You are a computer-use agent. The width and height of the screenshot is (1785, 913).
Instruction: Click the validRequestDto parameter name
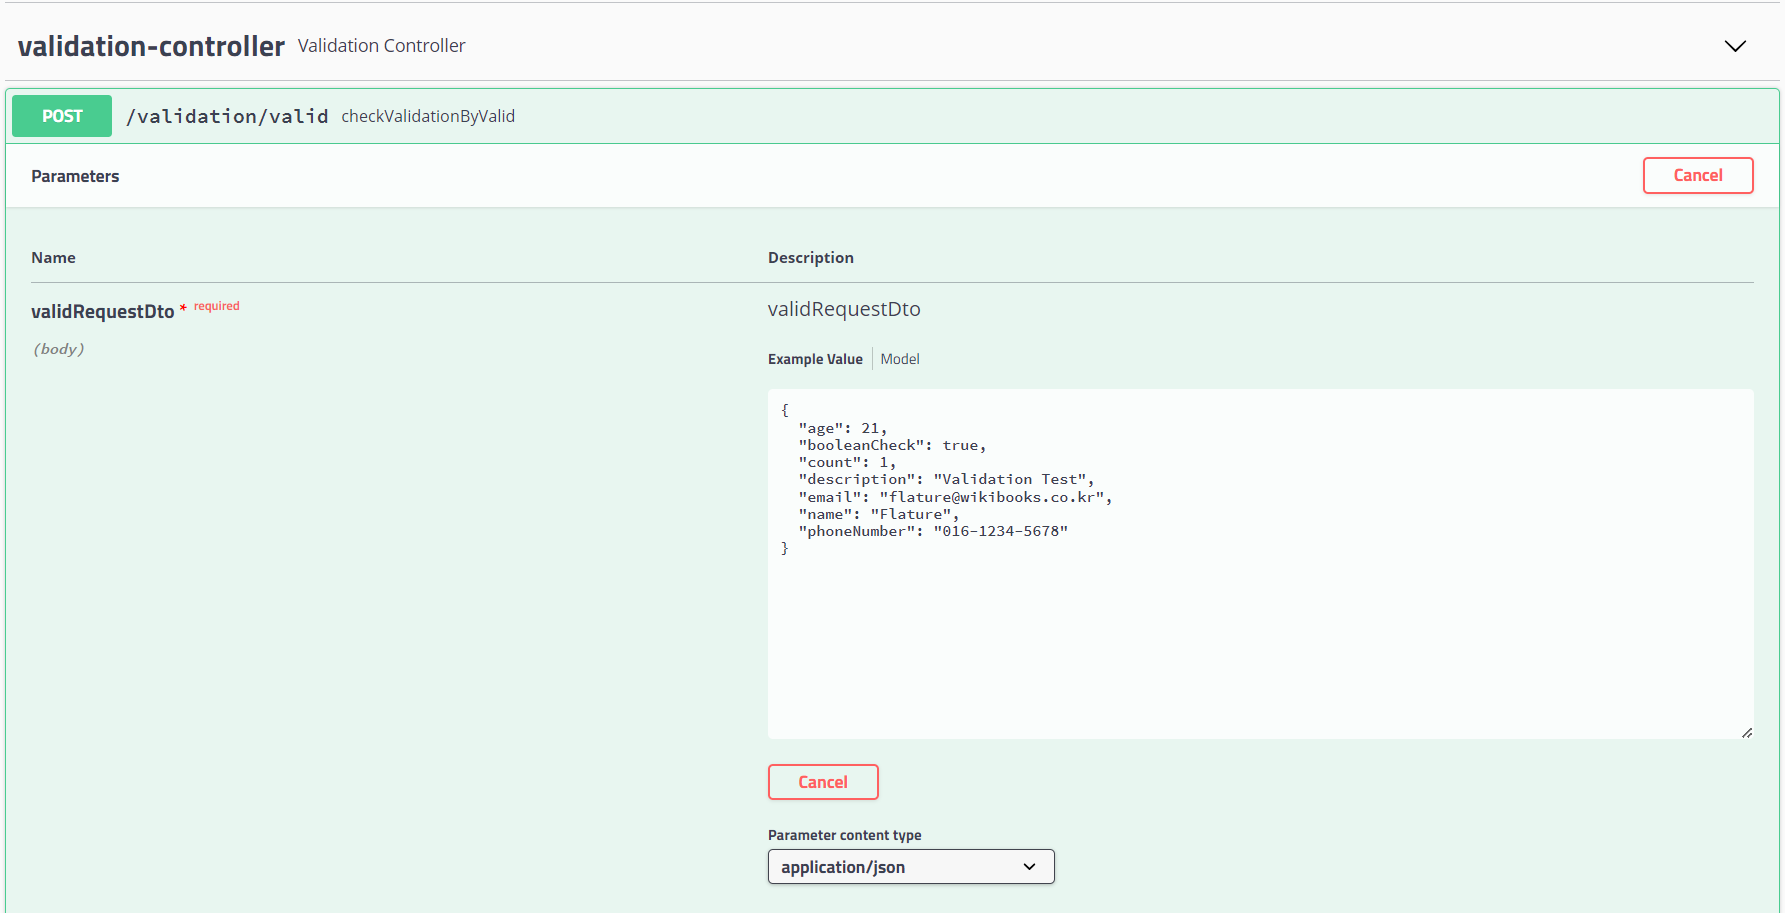pyautogui.click(x=103, y=312)
